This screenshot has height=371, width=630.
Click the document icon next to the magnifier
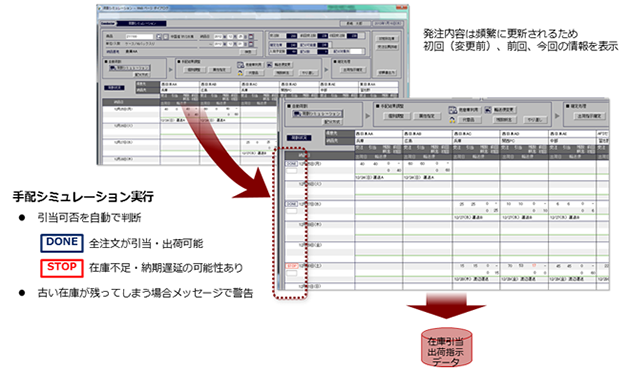(165, 37)
